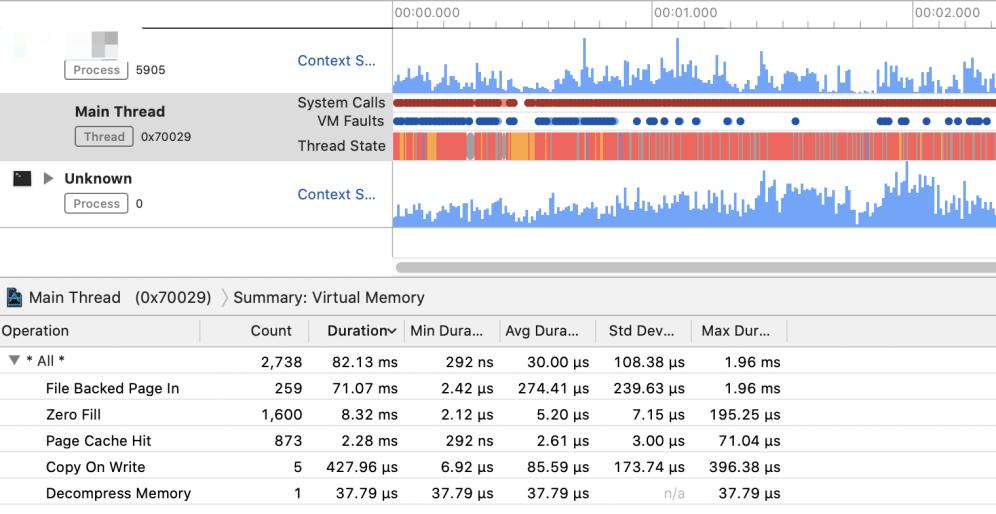The image size is (996, 514).
Task: Click the Main Thread icon in path bar
Action: [14, 297]
